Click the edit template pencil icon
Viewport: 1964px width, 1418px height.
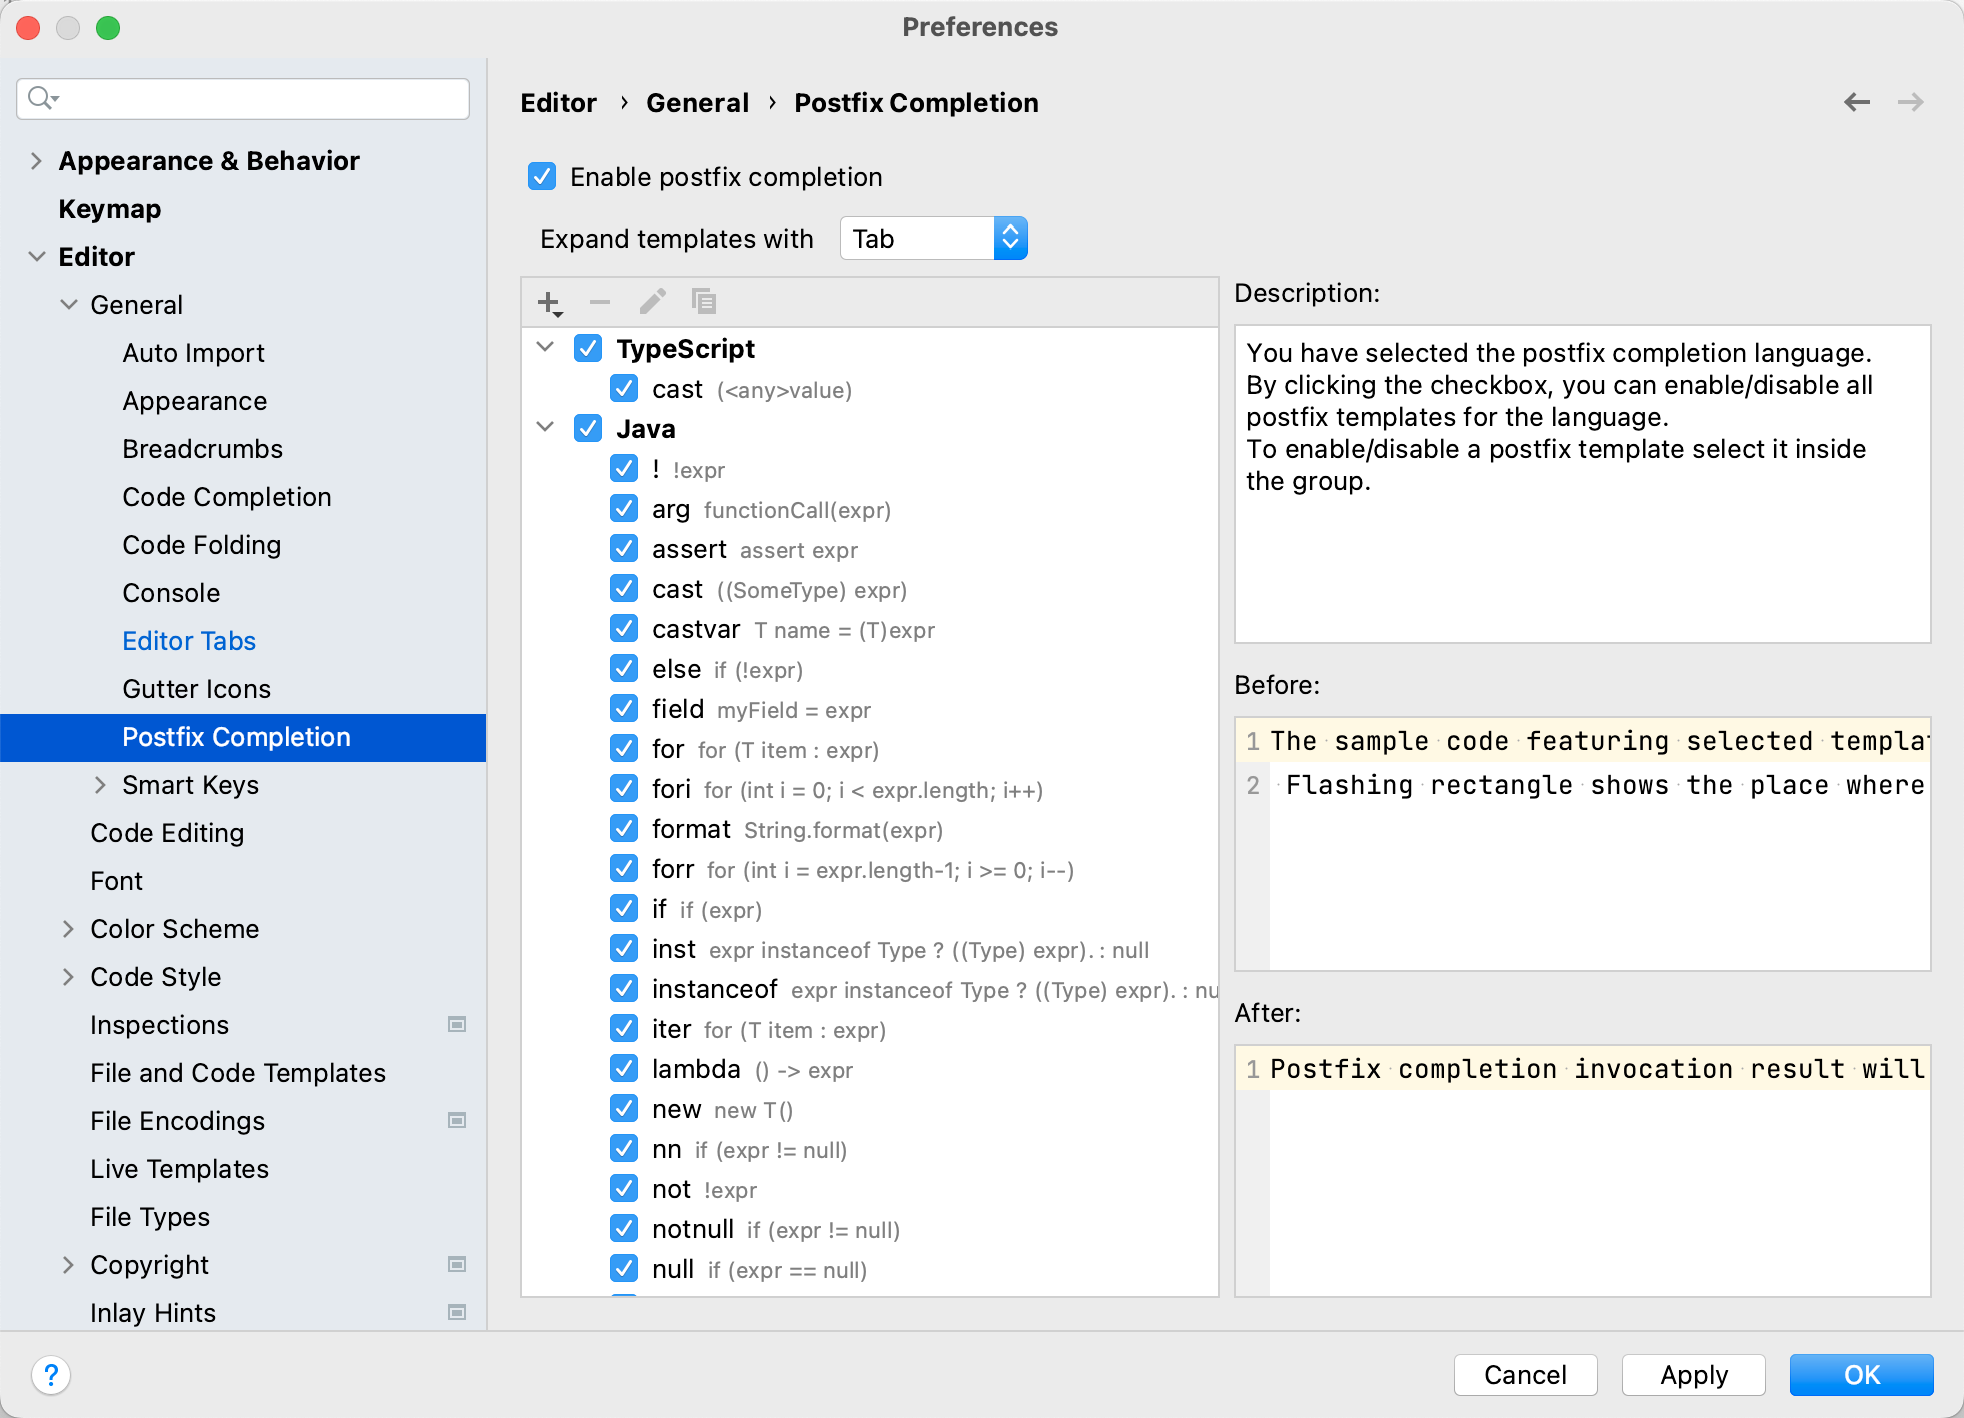[x=652, y=302]
